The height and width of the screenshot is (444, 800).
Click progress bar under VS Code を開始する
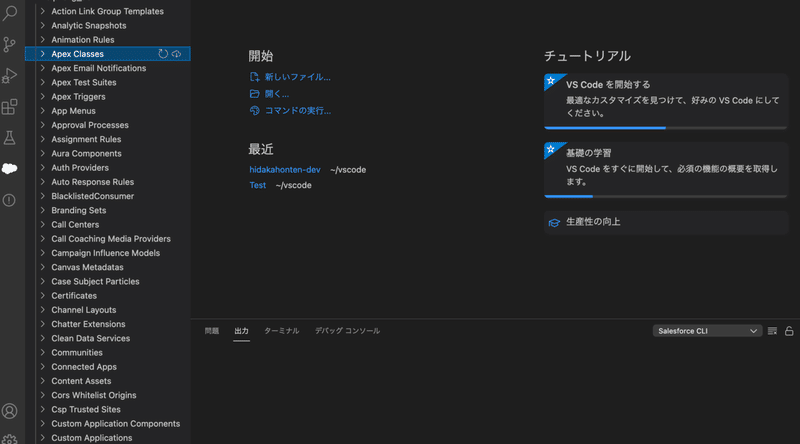[x=666, y=128]
